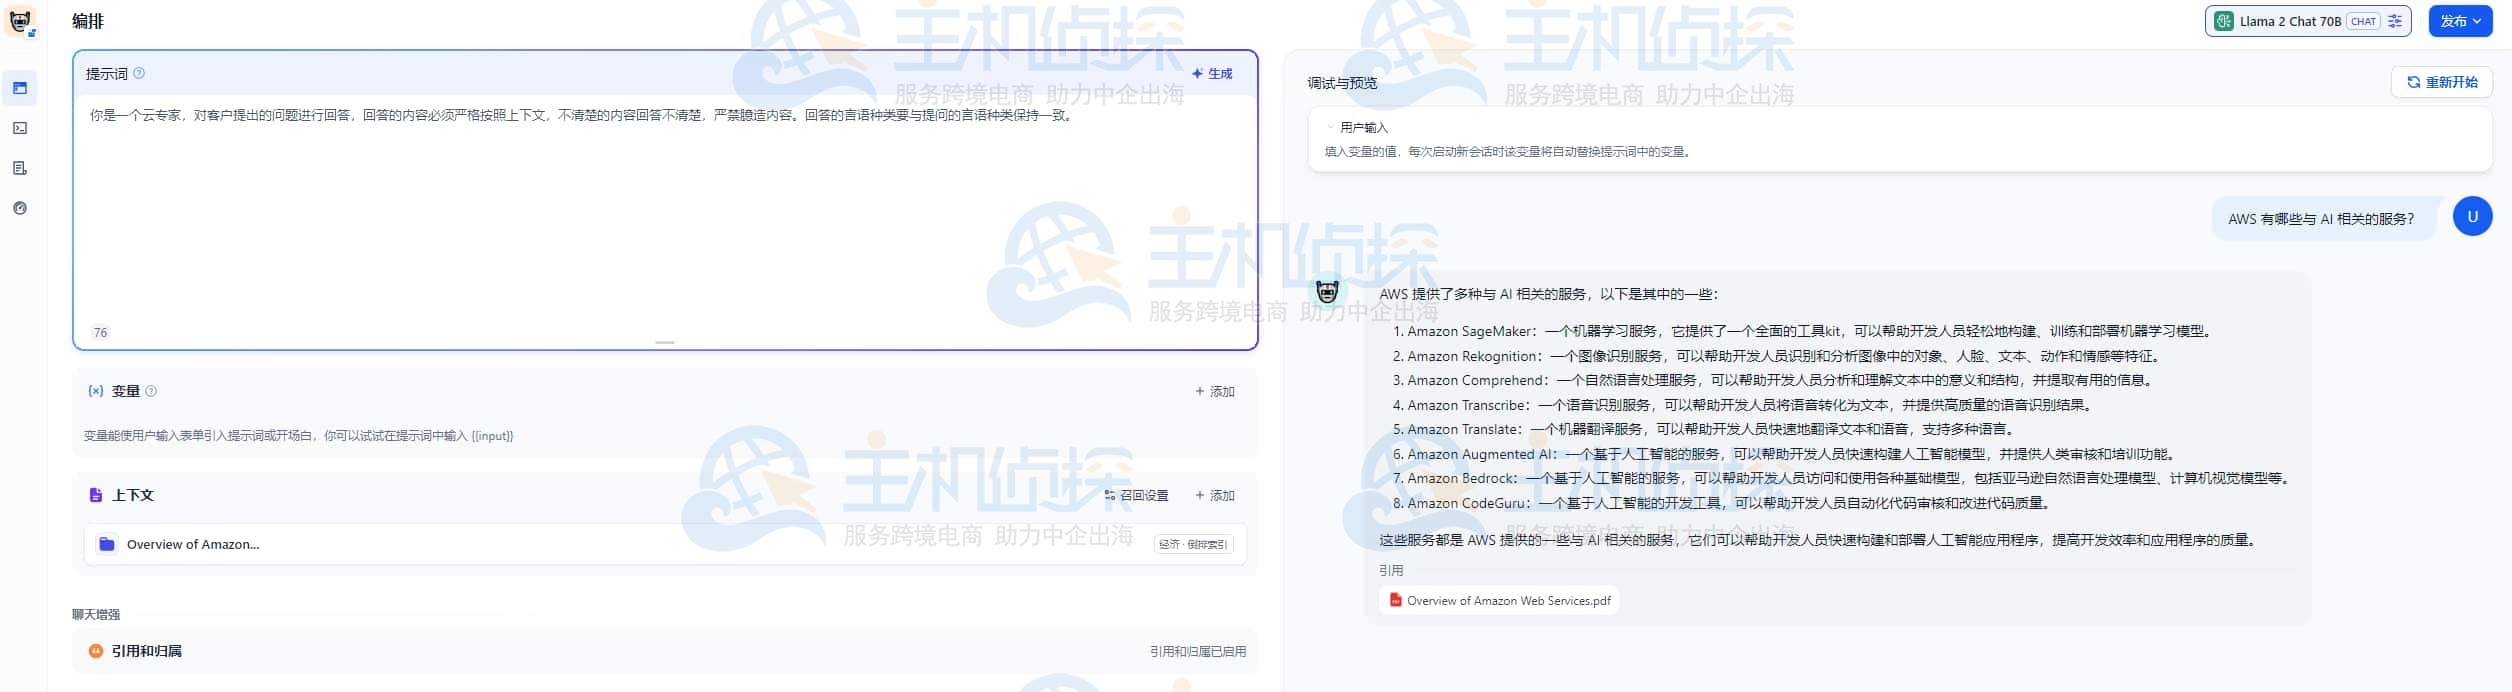Click the 编排 page title

88,21
